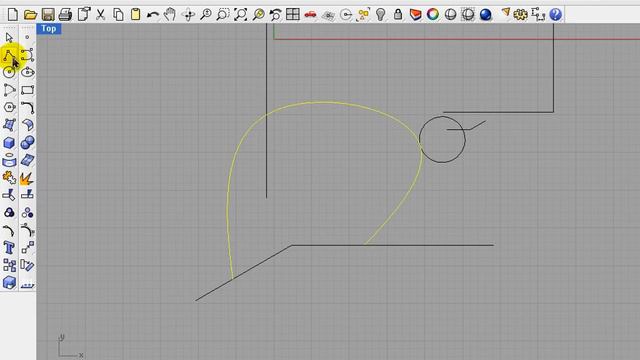Select the pointer tool in the sidebar
This screenshot has width=640, height=360.
pyautogui.click(x=9, y=38)
